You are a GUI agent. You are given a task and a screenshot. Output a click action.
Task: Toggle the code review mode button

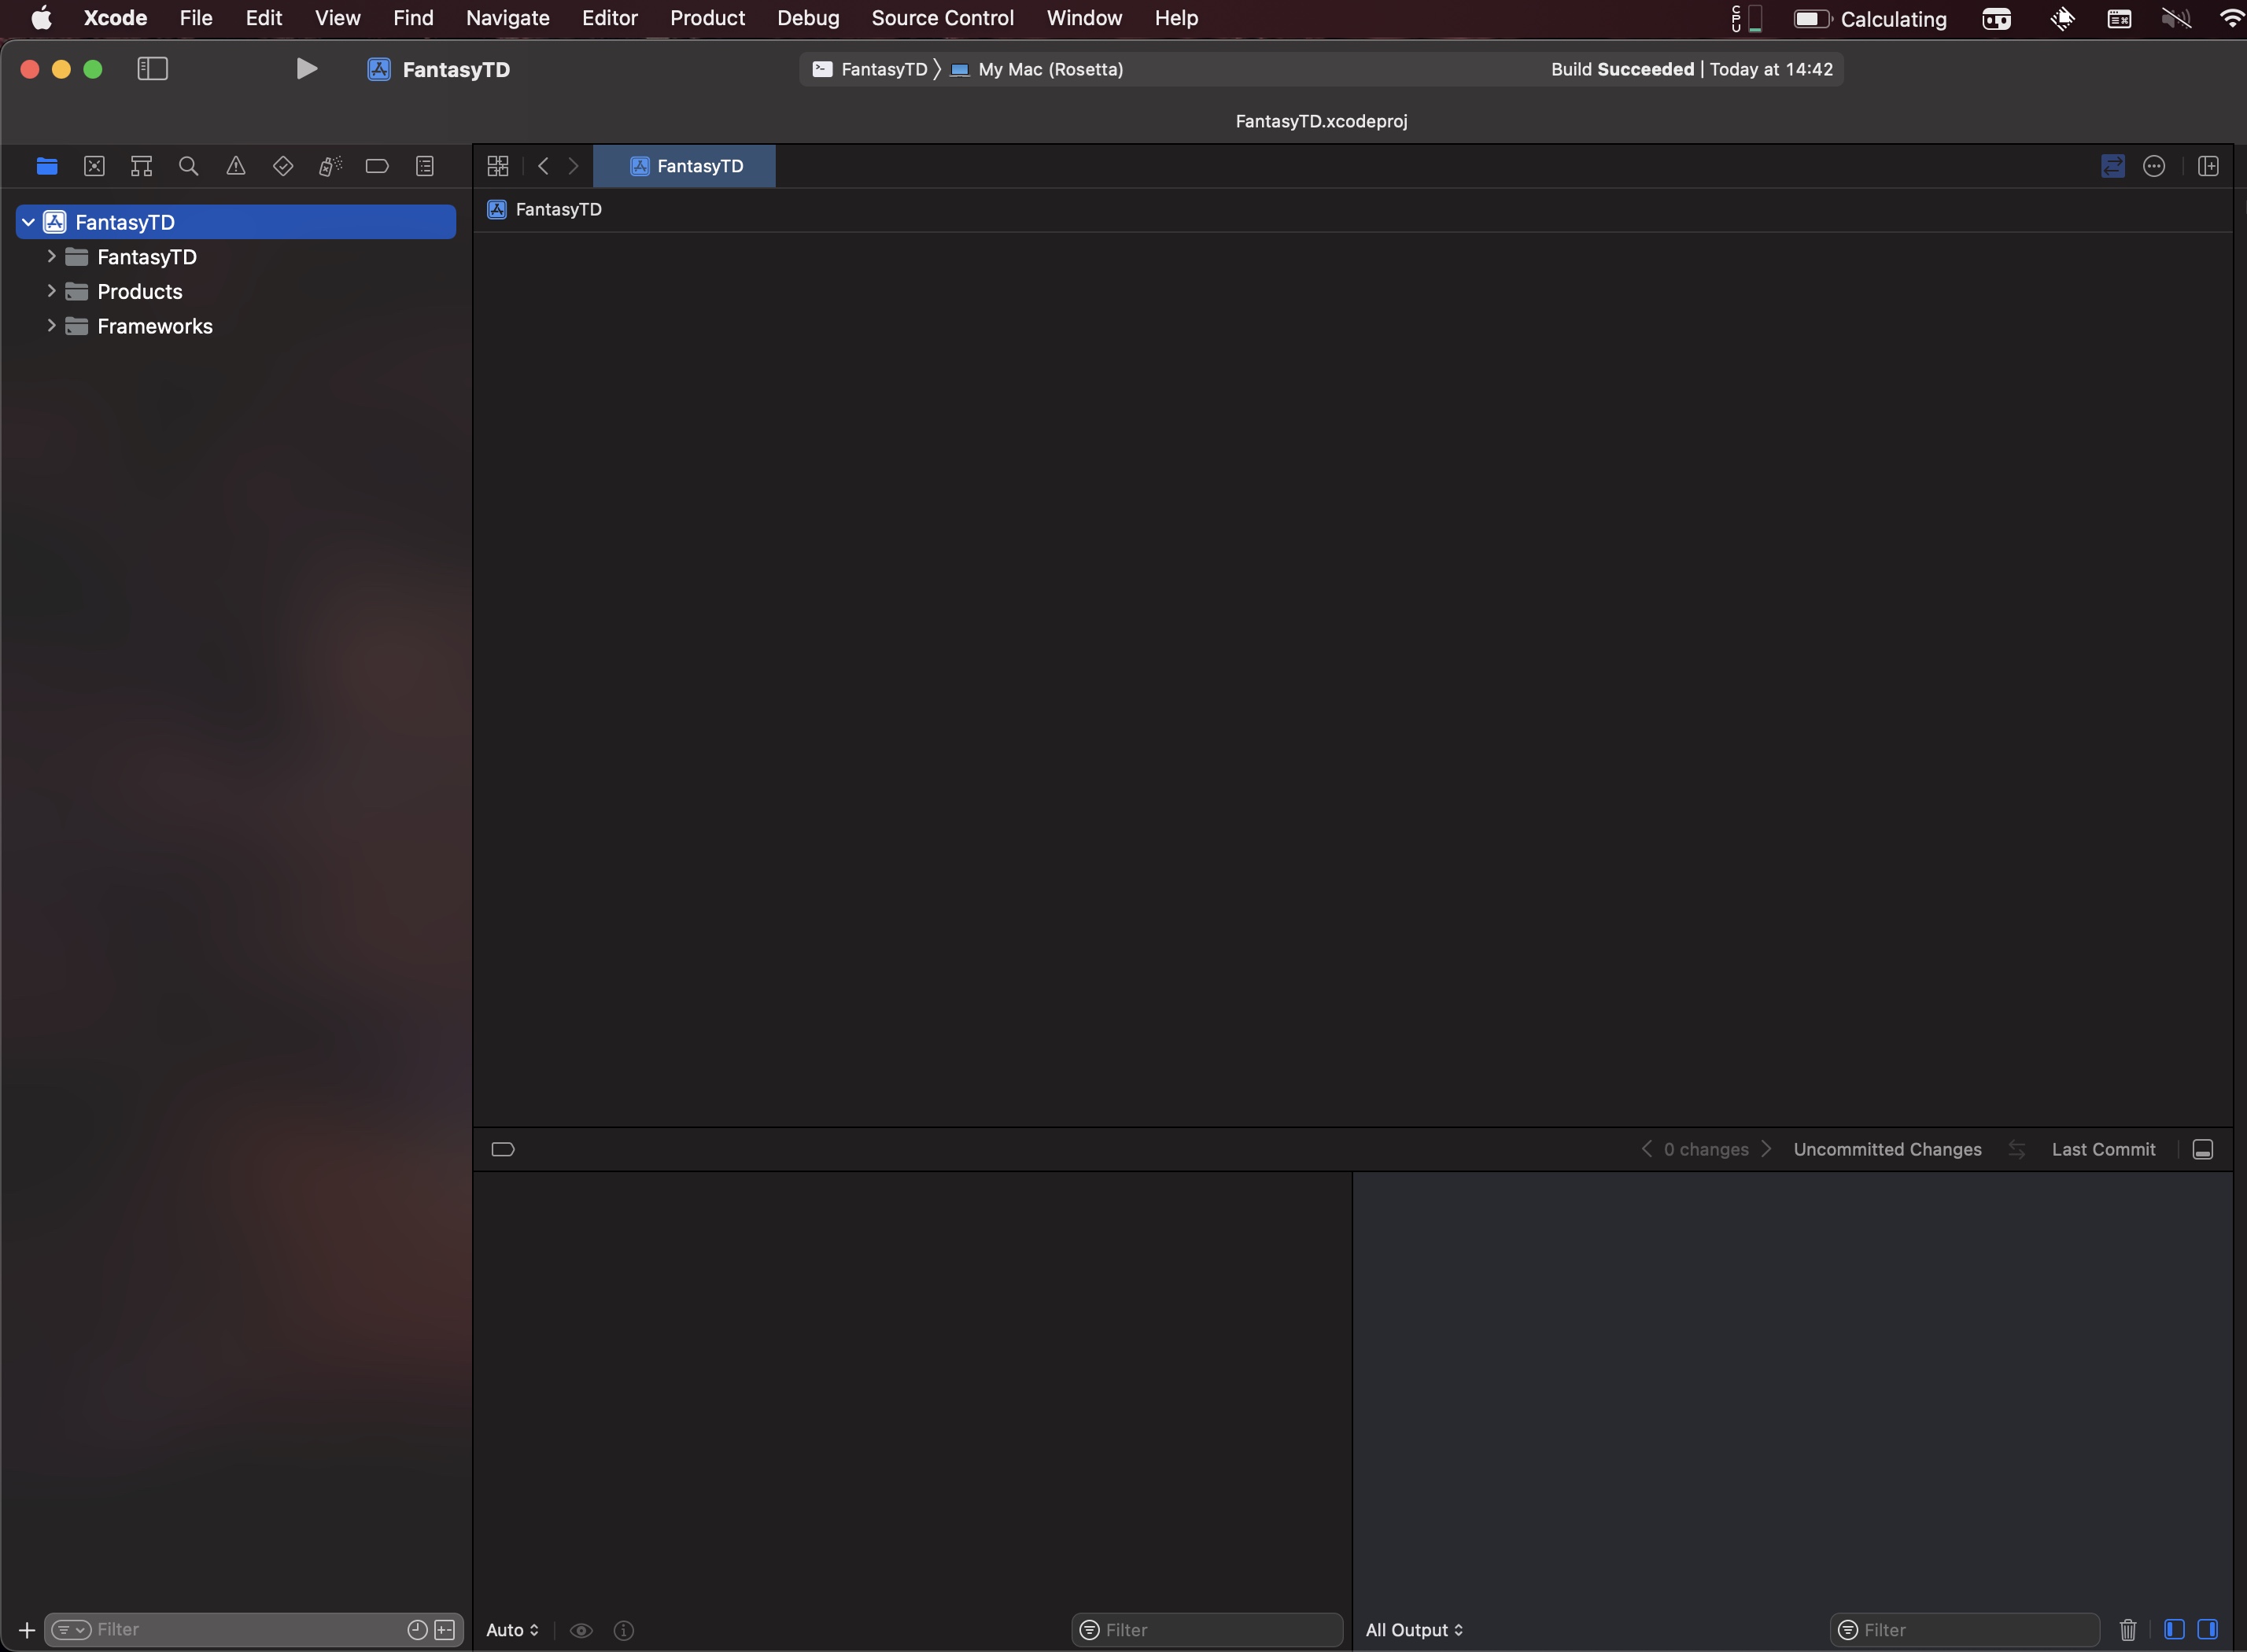coord(2112,166)
